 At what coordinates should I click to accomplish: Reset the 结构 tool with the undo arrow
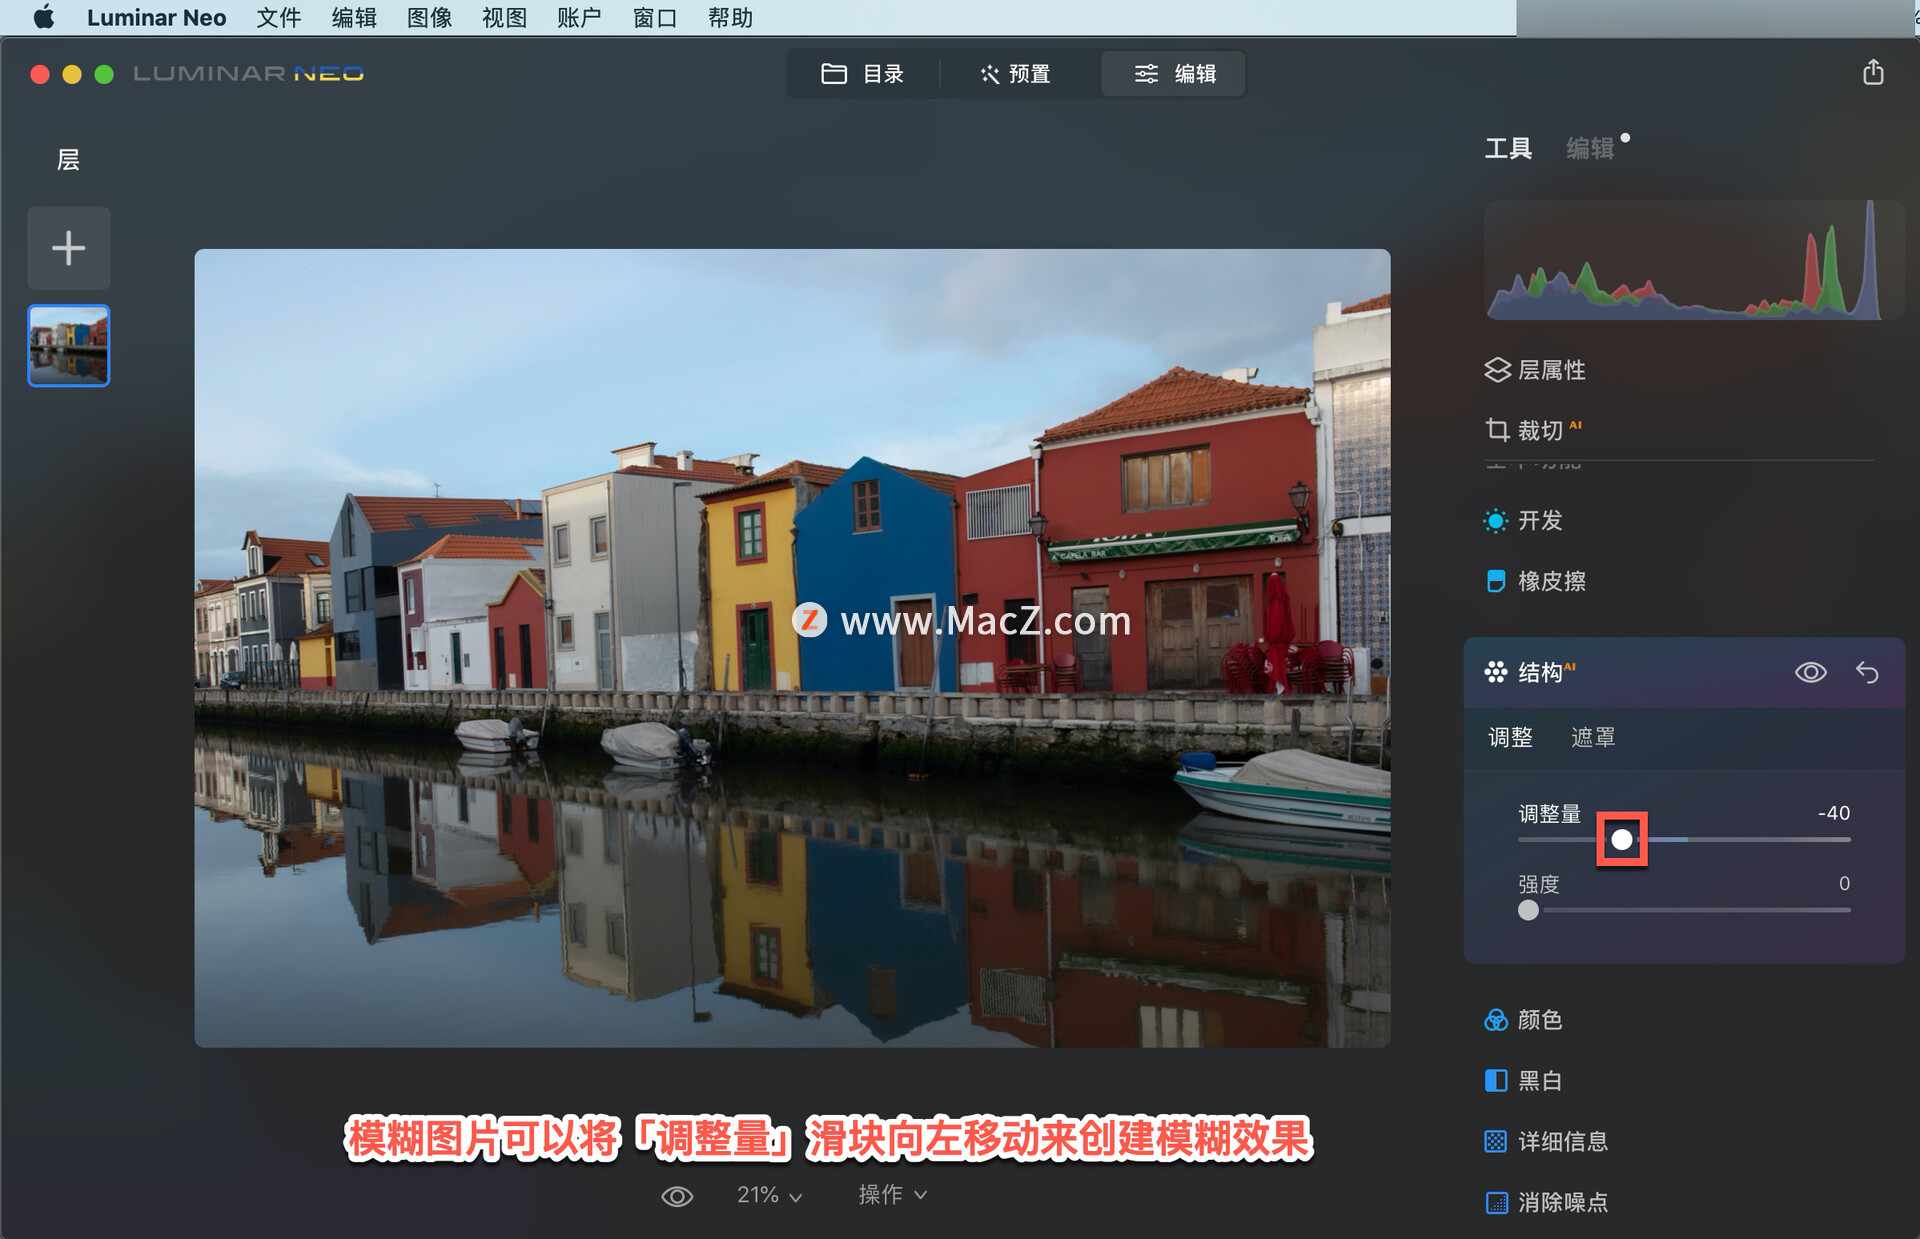(1867, 672)
